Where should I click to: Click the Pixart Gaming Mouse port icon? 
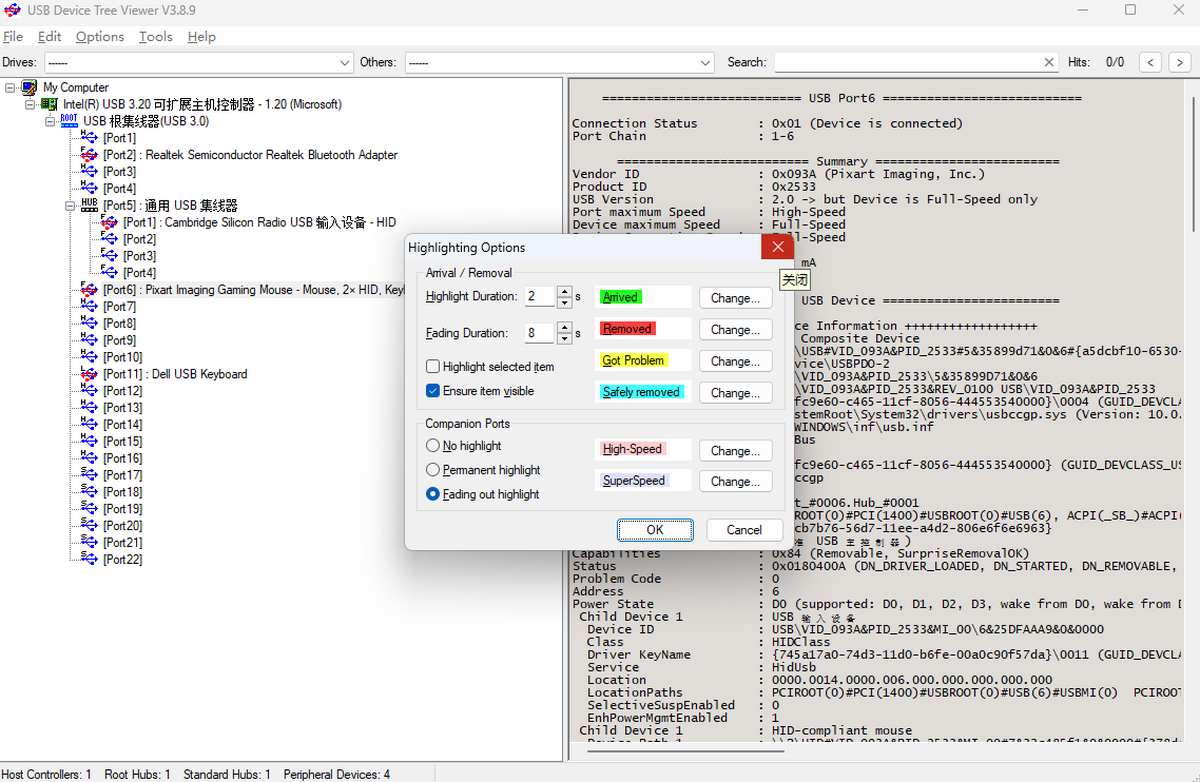coord(89,289)
